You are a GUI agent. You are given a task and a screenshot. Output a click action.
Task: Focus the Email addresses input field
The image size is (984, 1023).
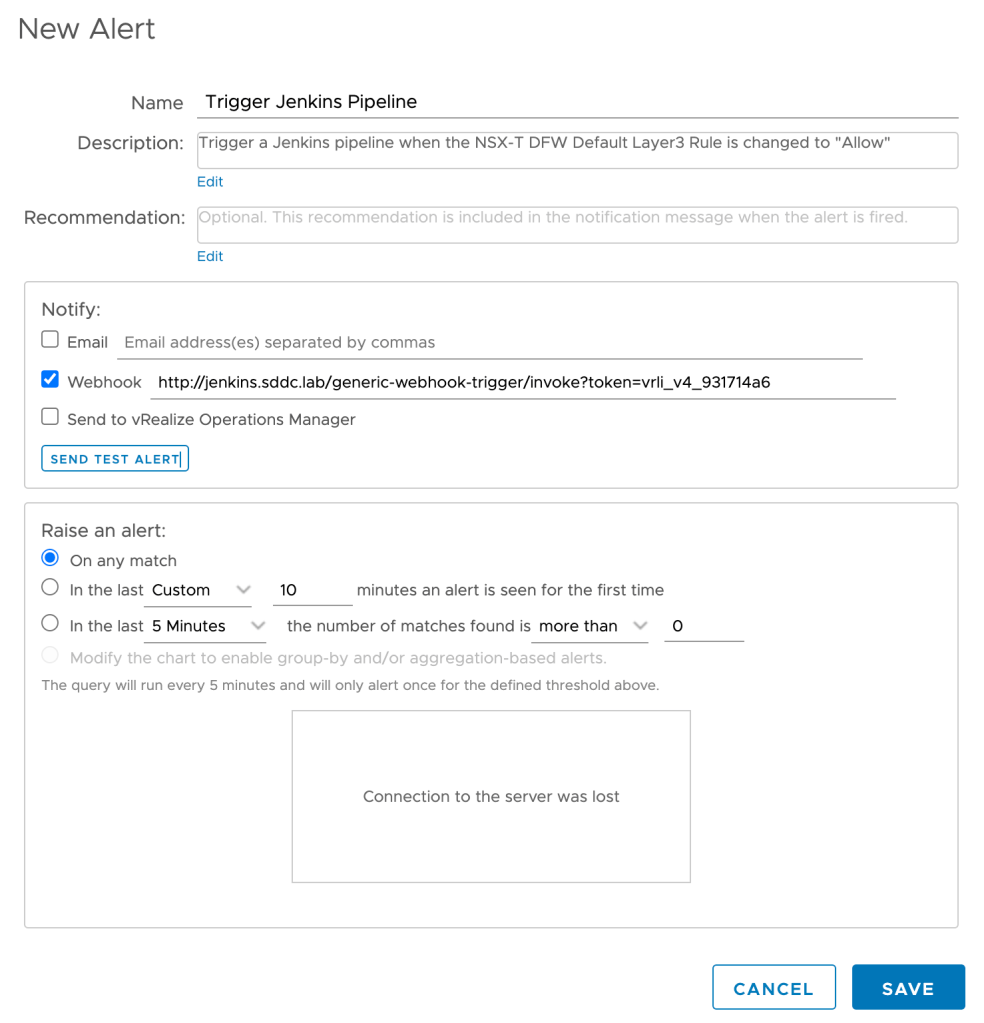[x=490, y=342]
